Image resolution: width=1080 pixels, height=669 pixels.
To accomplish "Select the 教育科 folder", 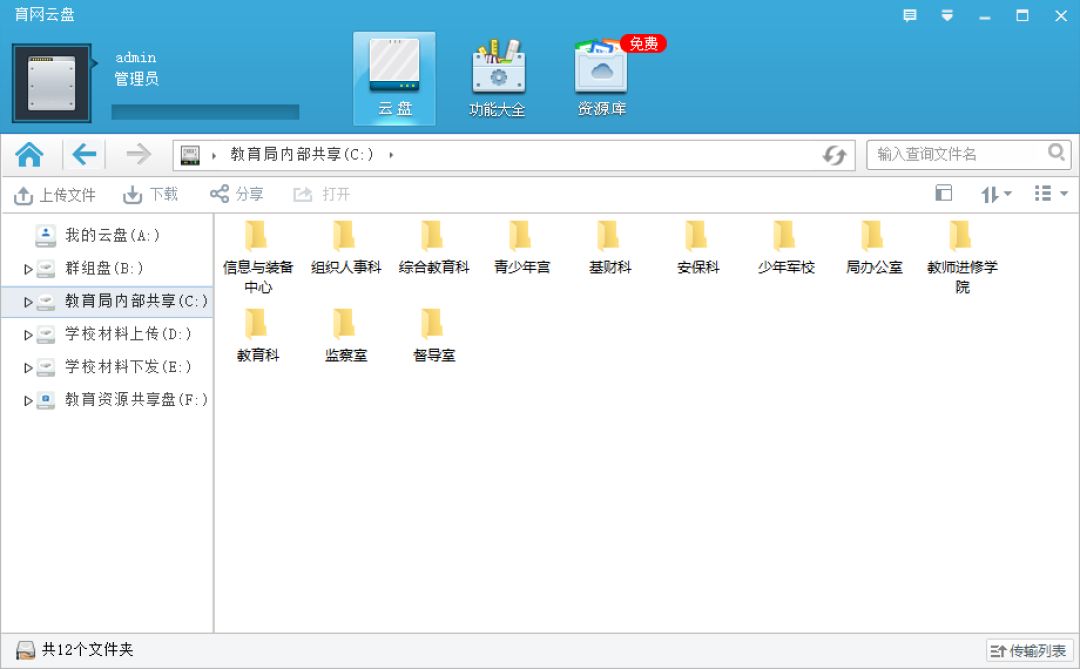I will pos(258,336).
